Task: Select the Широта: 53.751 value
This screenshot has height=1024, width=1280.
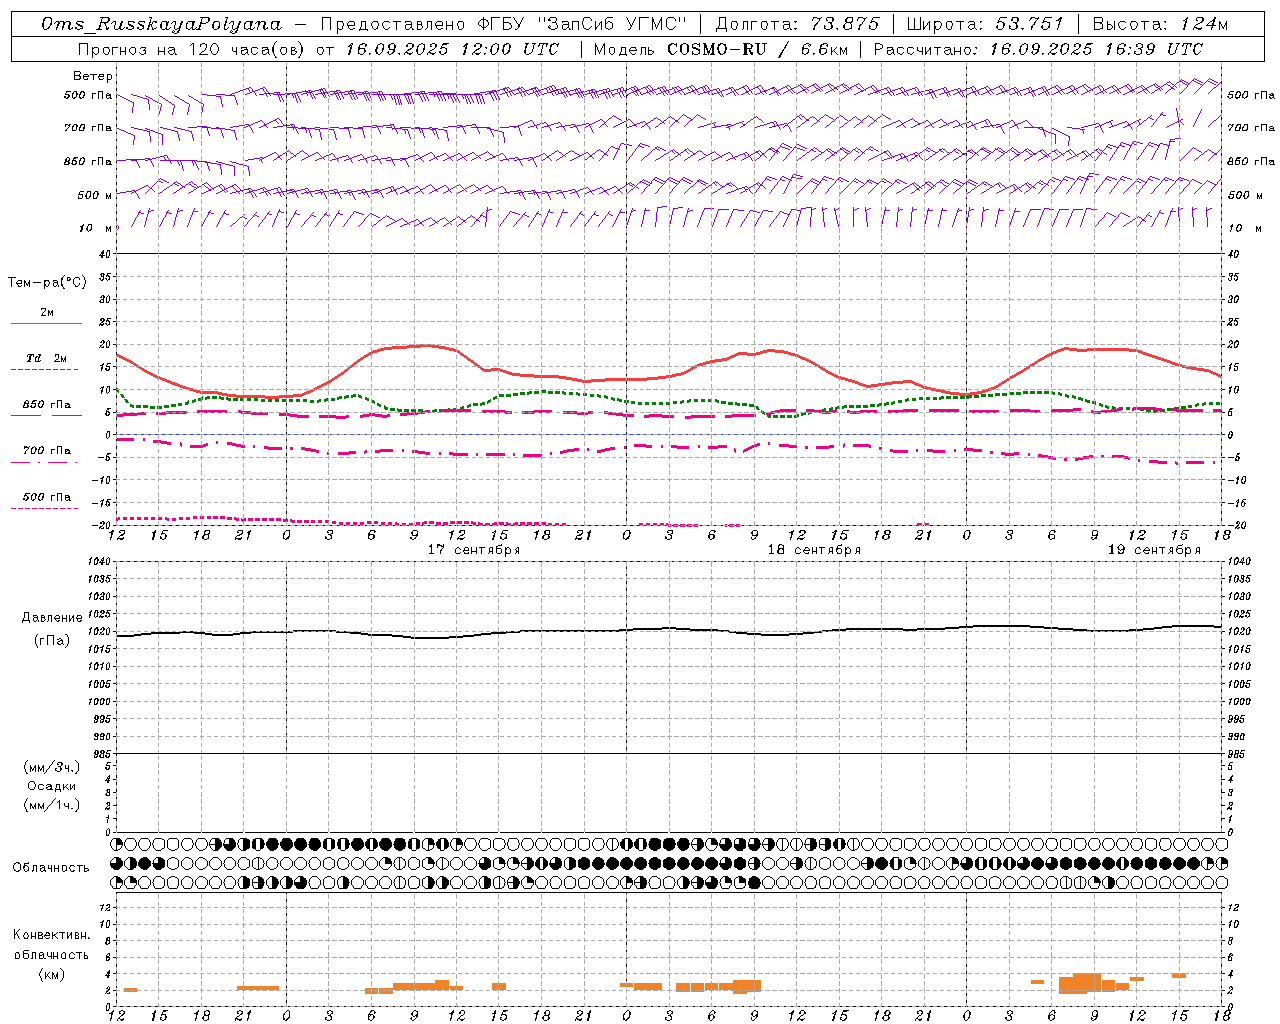Action: [985, 24]
